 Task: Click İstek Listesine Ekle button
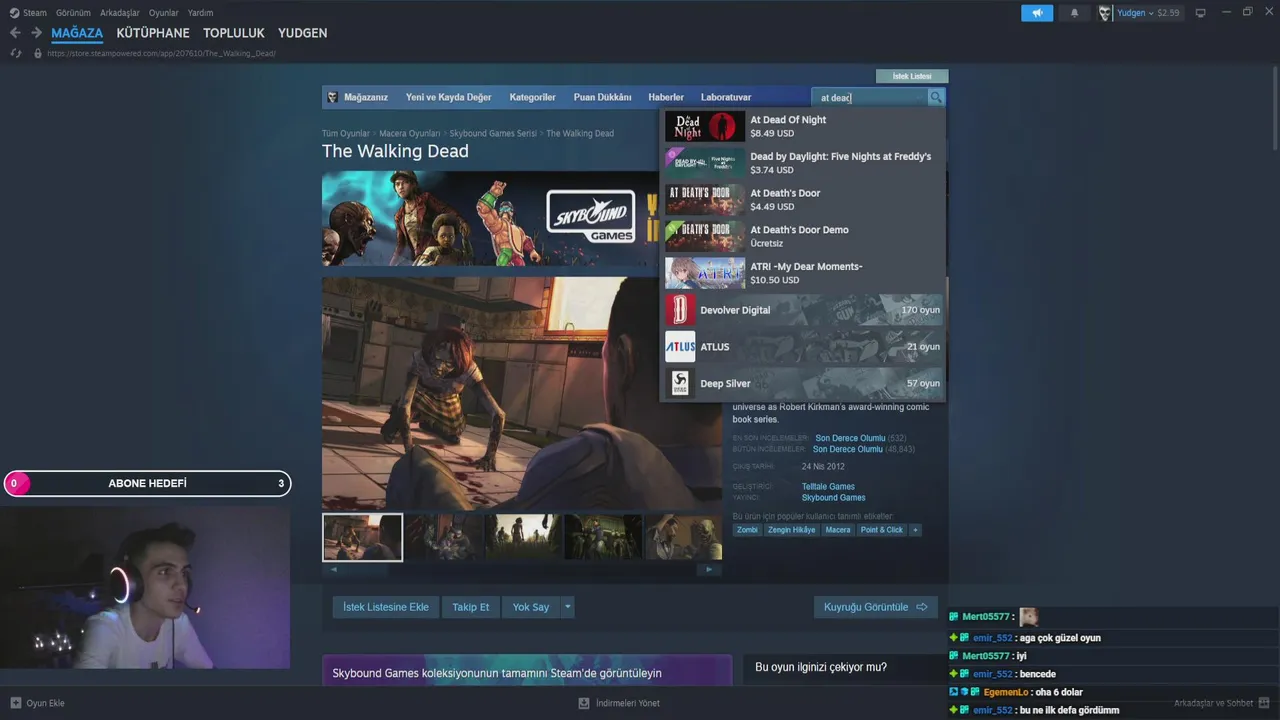(386, 607)
